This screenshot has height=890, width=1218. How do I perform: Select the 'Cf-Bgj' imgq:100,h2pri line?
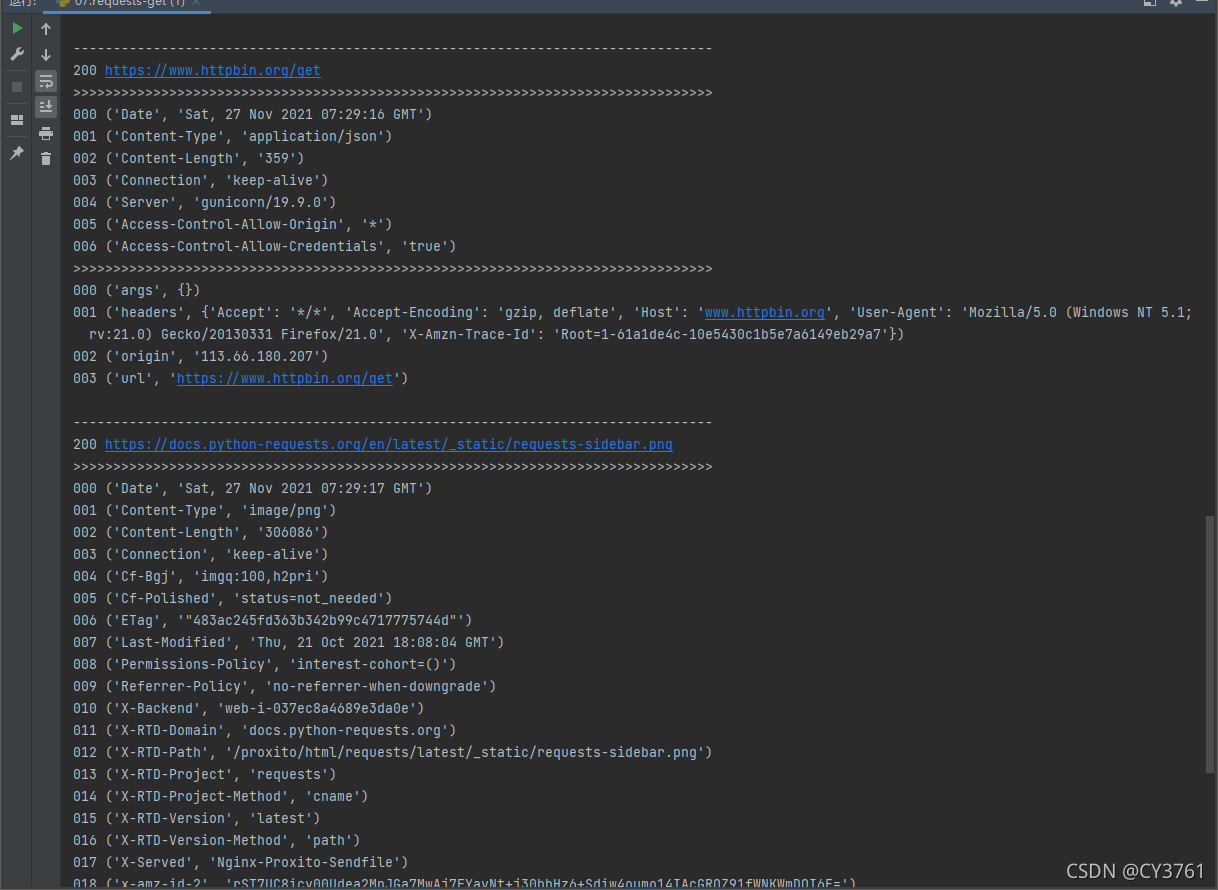pos(201,577)
